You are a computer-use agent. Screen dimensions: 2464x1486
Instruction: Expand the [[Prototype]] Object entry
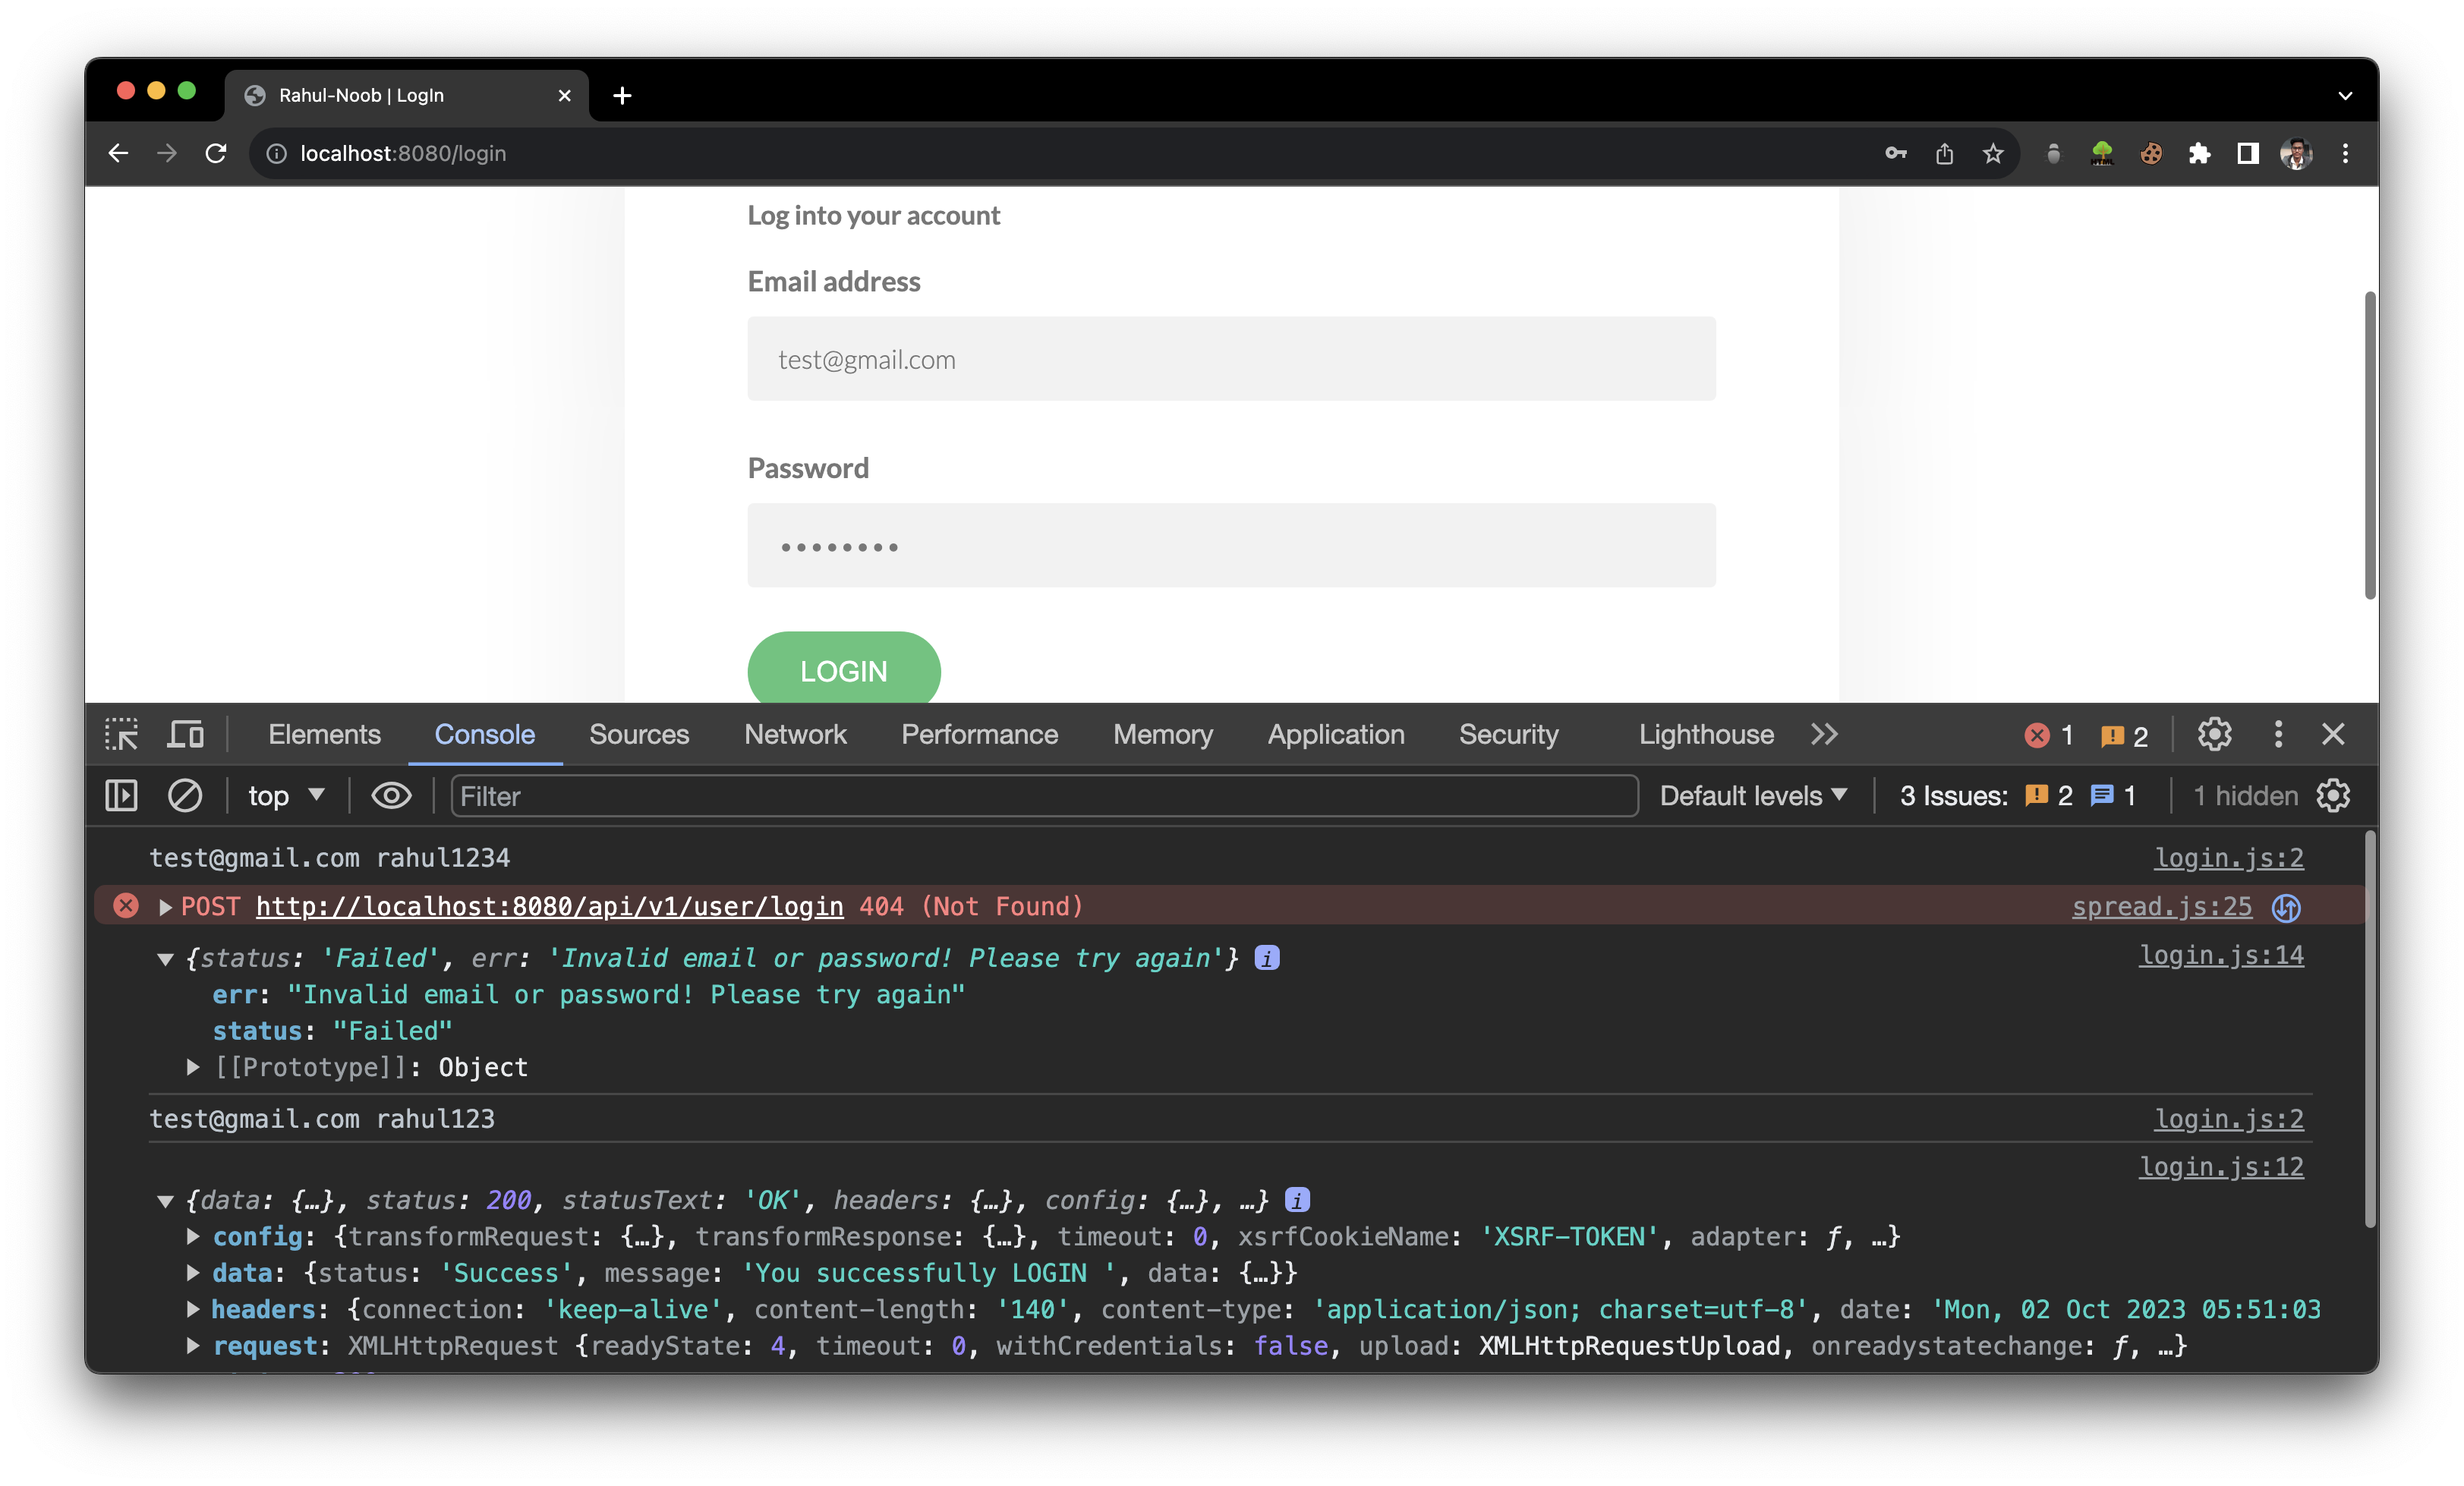coord(193,1067)
